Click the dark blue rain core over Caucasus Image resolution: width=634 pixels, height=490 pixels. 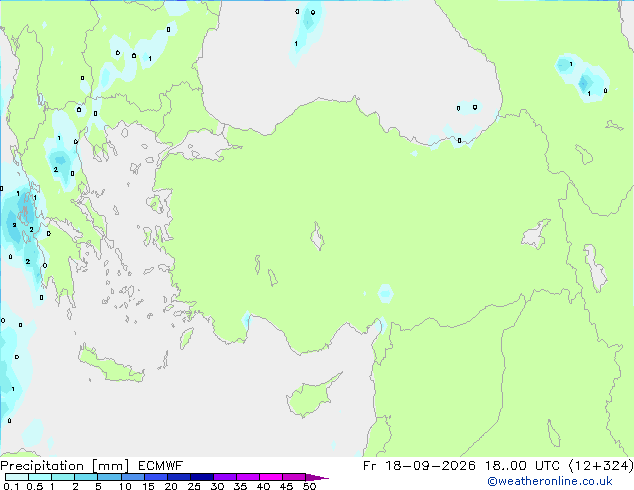(584, 83)
